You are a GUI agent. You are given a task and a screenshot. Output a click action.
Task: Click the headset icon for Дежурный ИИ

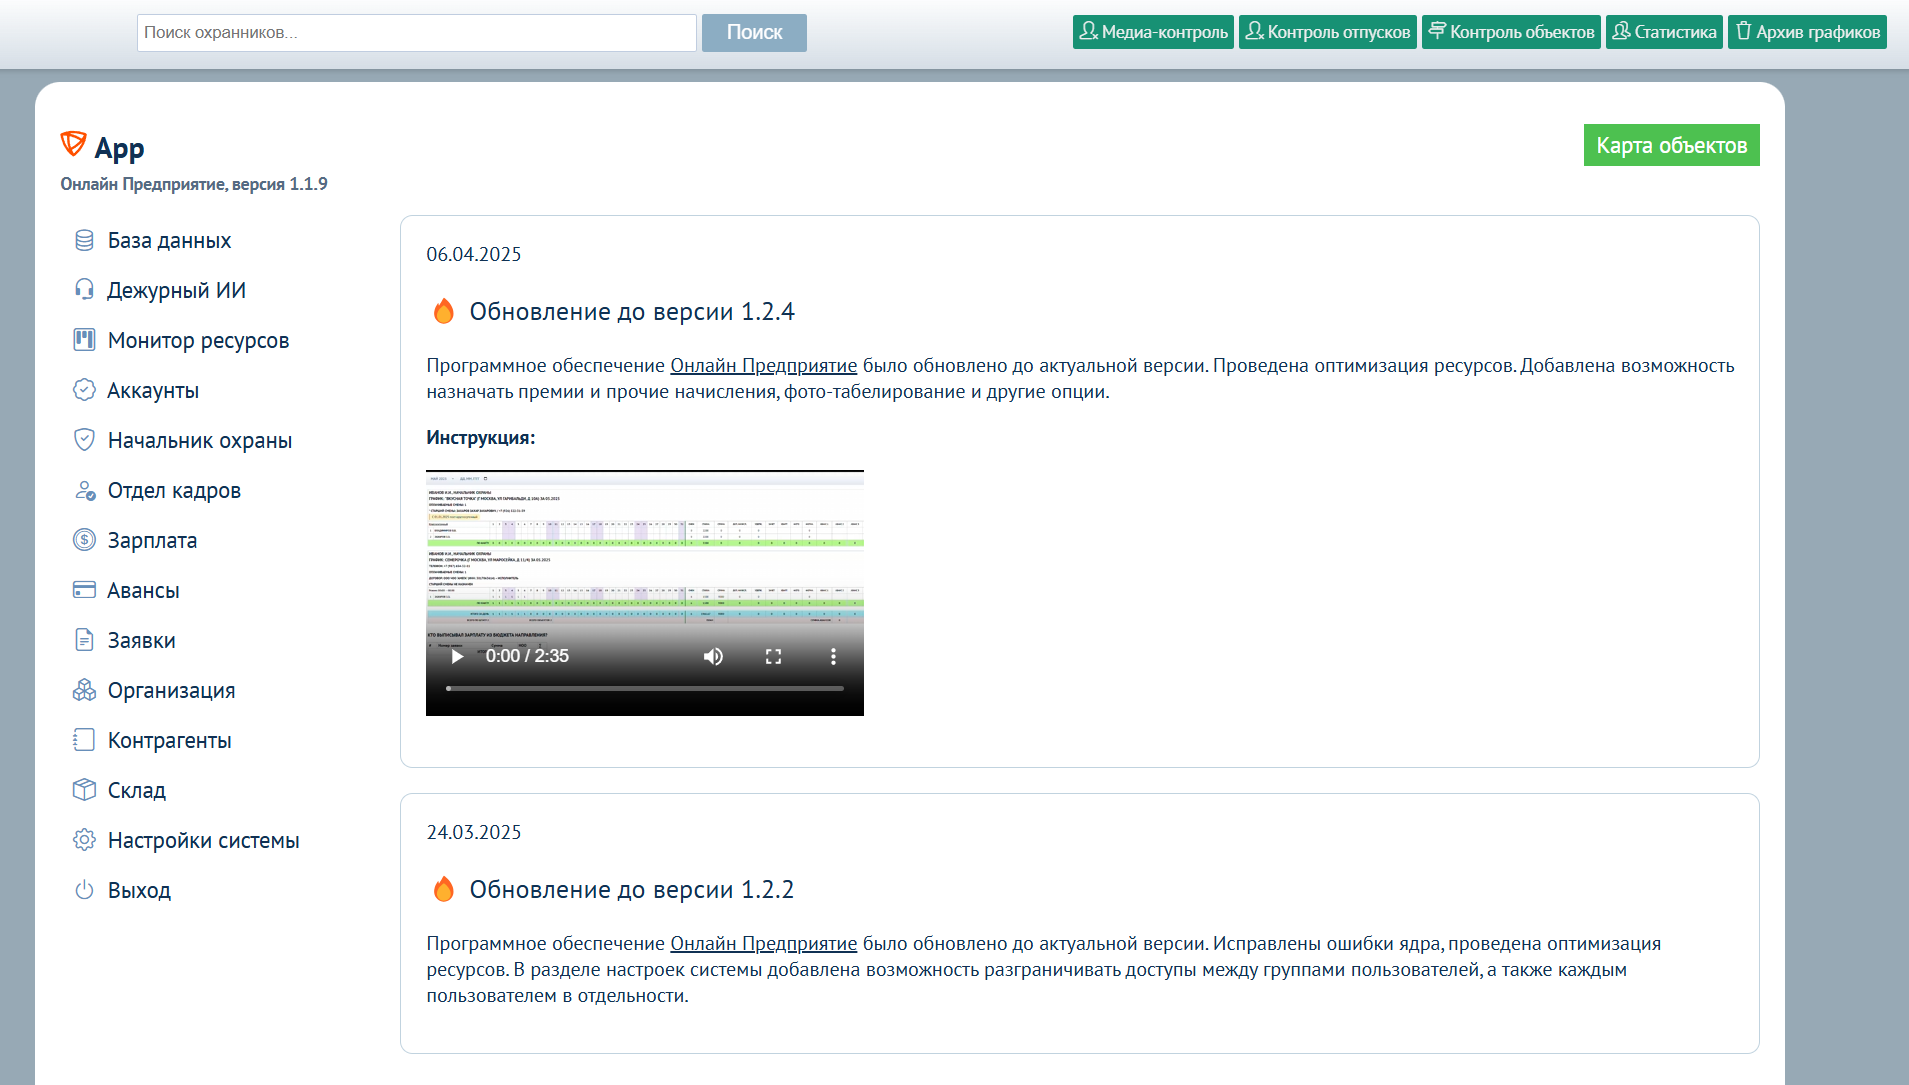tap(84, 290)
